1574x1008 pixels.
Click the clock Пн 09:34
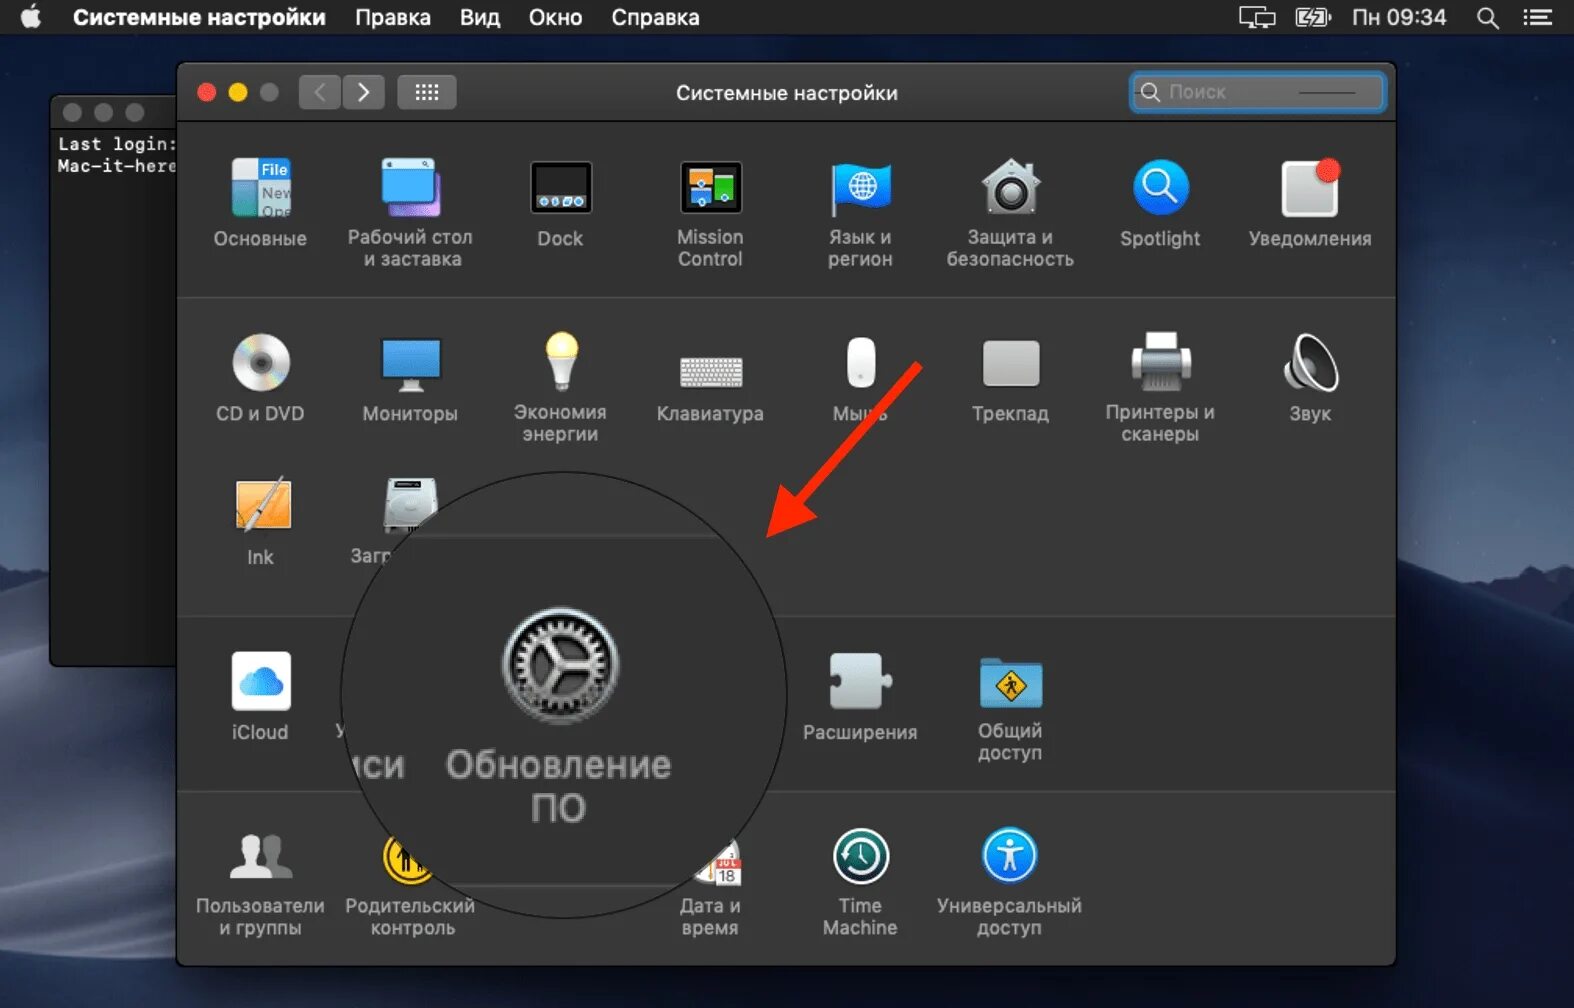(1399, 17)
